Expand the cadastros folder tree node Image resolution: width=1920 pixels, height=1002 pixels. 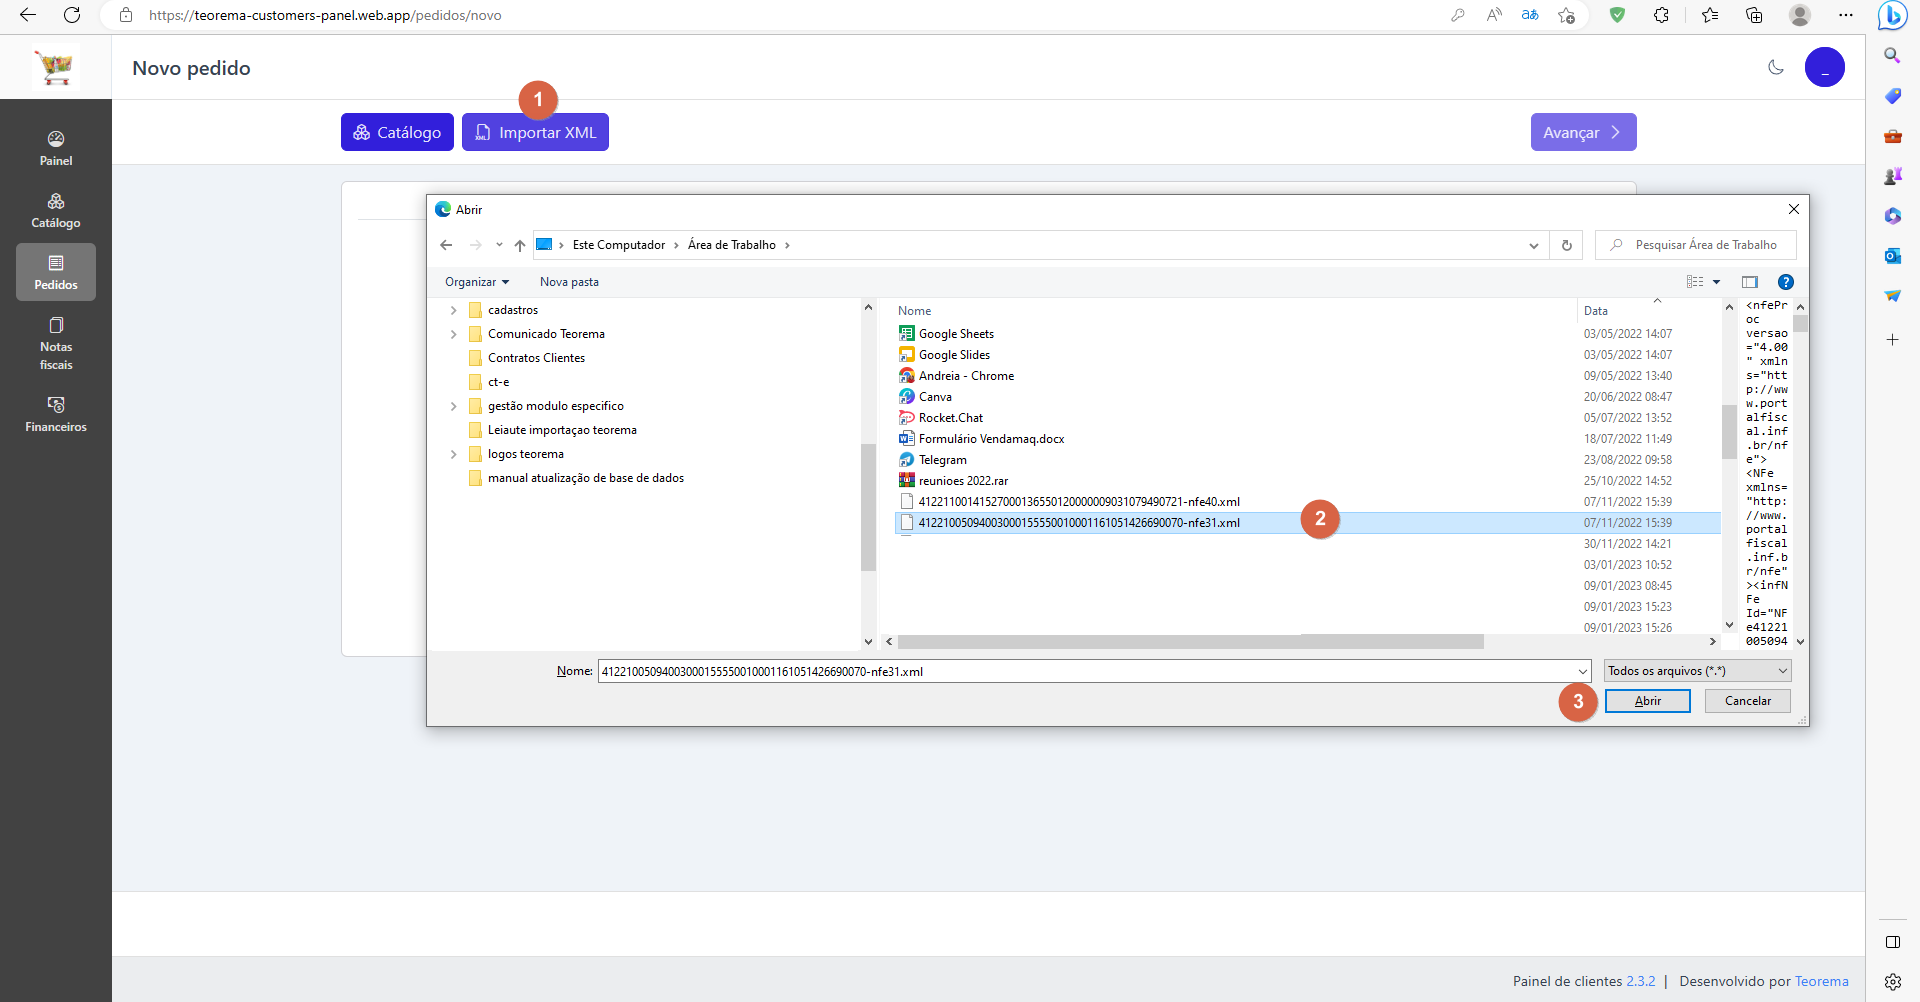tap(453, 310)
